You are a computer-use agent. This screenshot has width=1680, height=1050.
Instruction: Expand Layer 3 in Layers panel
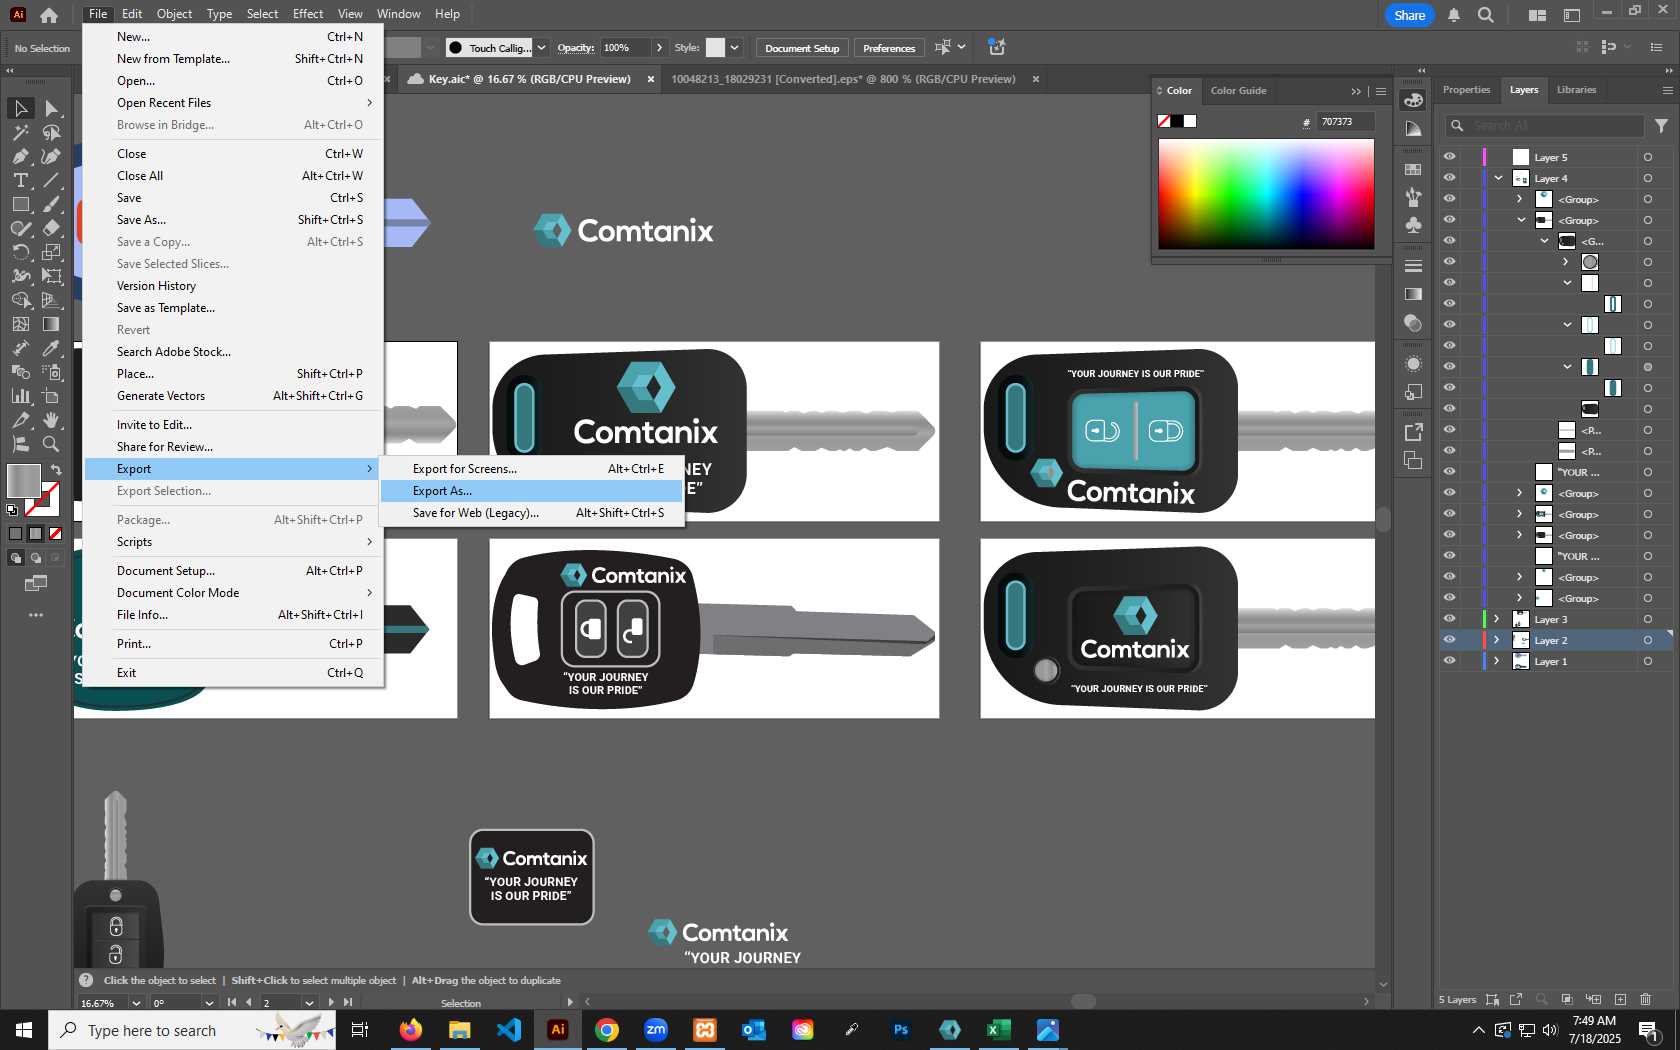(x=1497, y=619)
